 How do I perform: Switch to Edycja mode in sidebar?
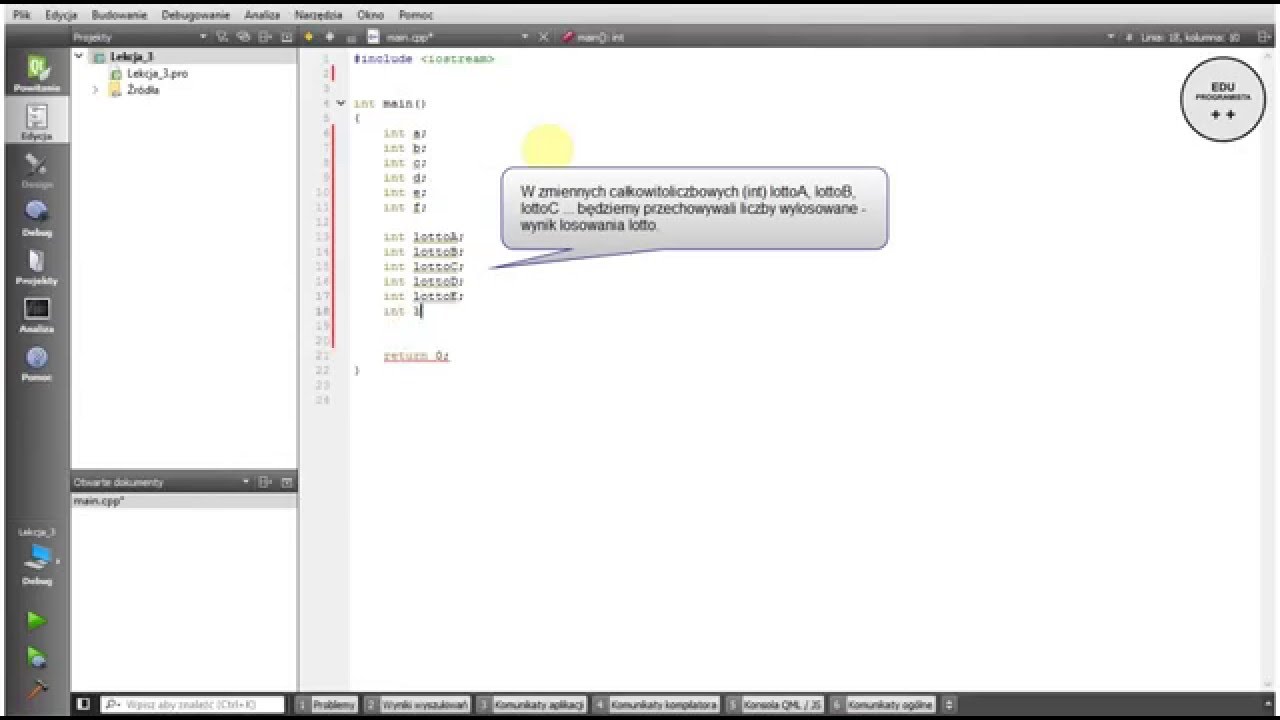(x=37, y=123)
